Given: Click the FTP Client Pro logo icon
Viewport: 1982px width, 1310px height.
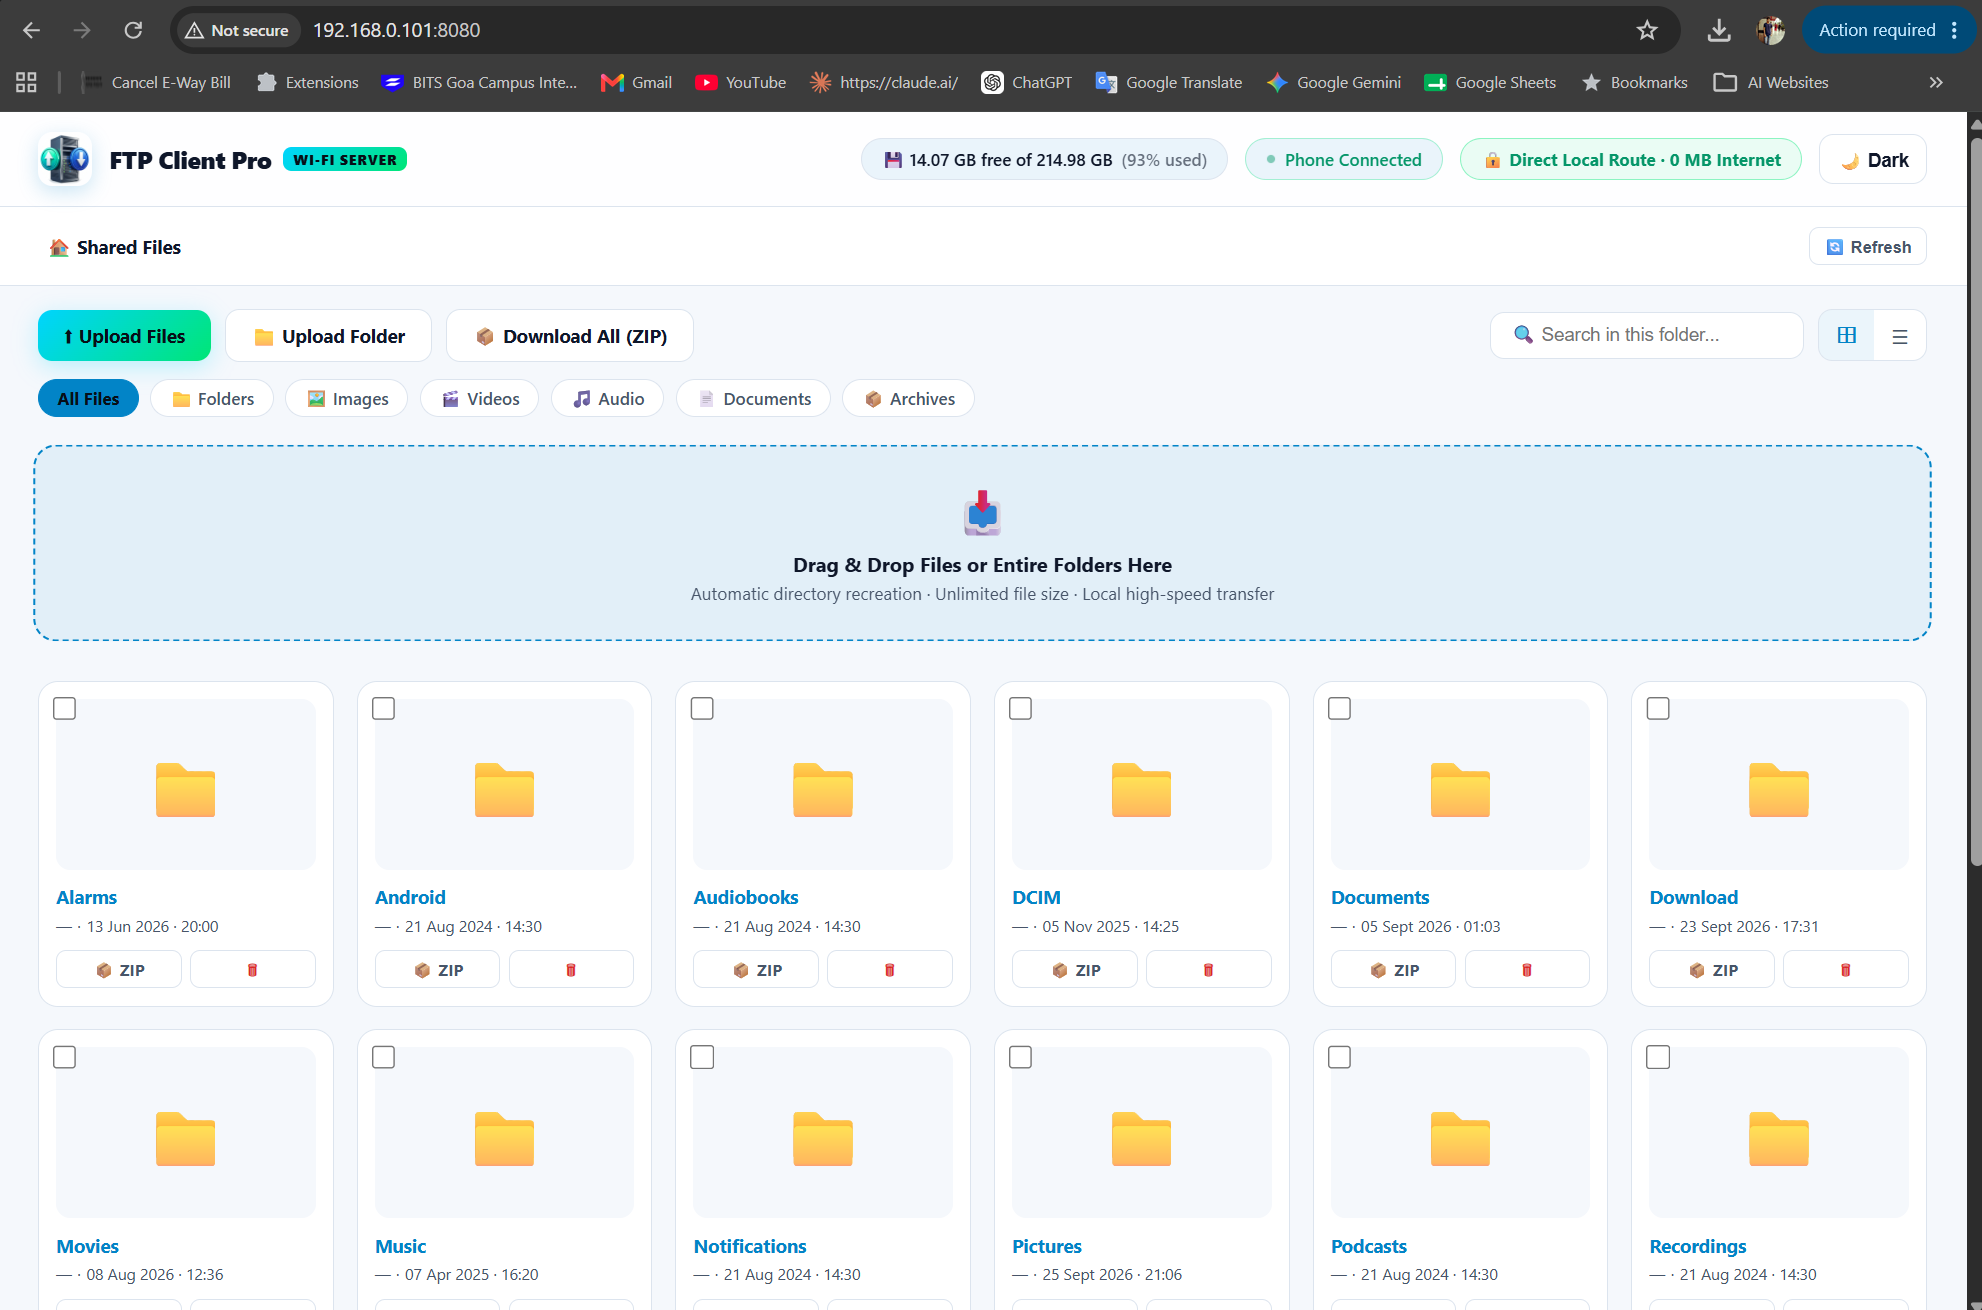Looking at the screenshot, I should [x=65, y=160].
